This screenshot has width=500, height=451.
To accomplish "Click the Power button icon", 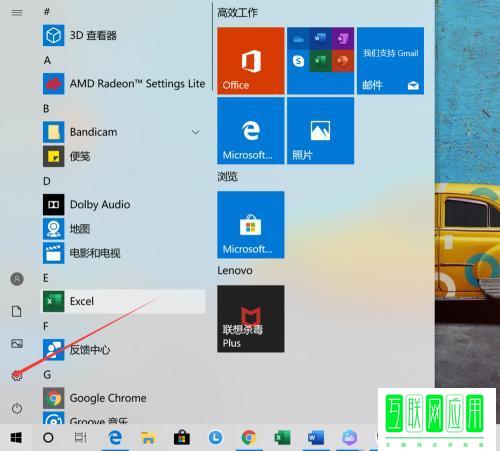I will click(x=17, y=408).
